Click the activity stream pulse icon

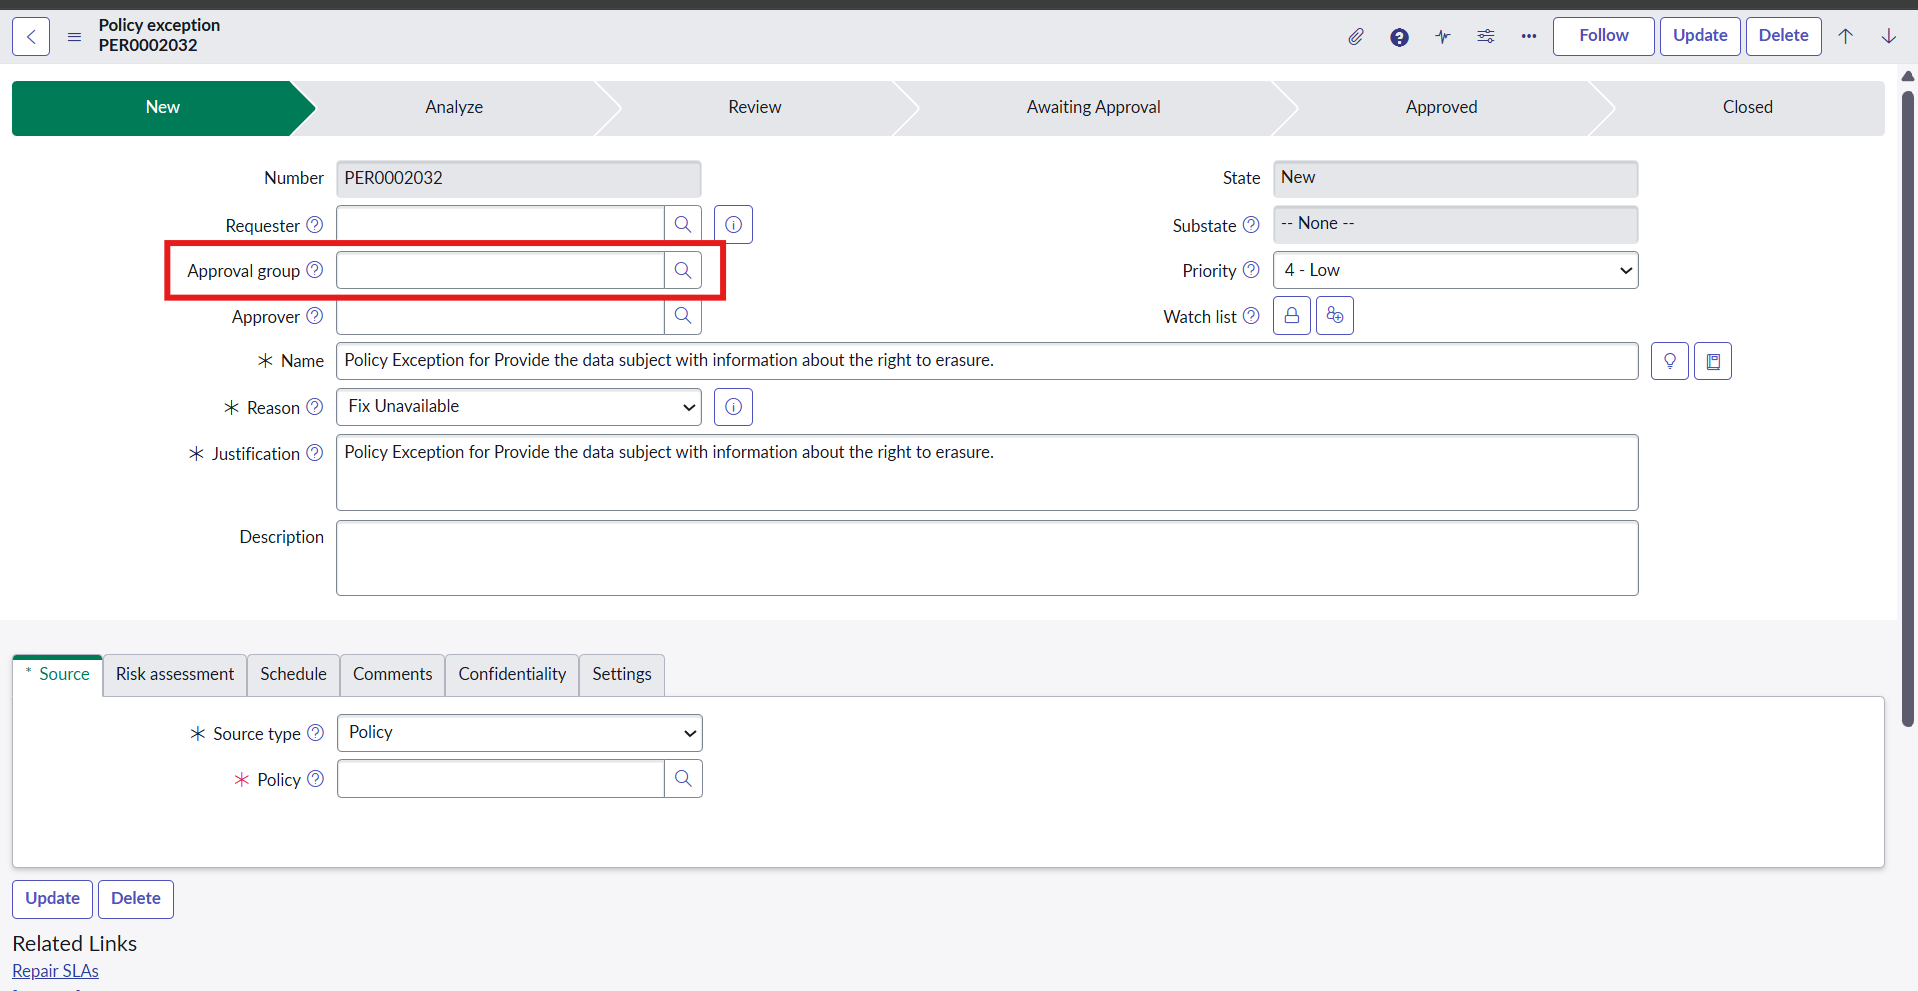pyautogui.click(x=1442, y=37)
